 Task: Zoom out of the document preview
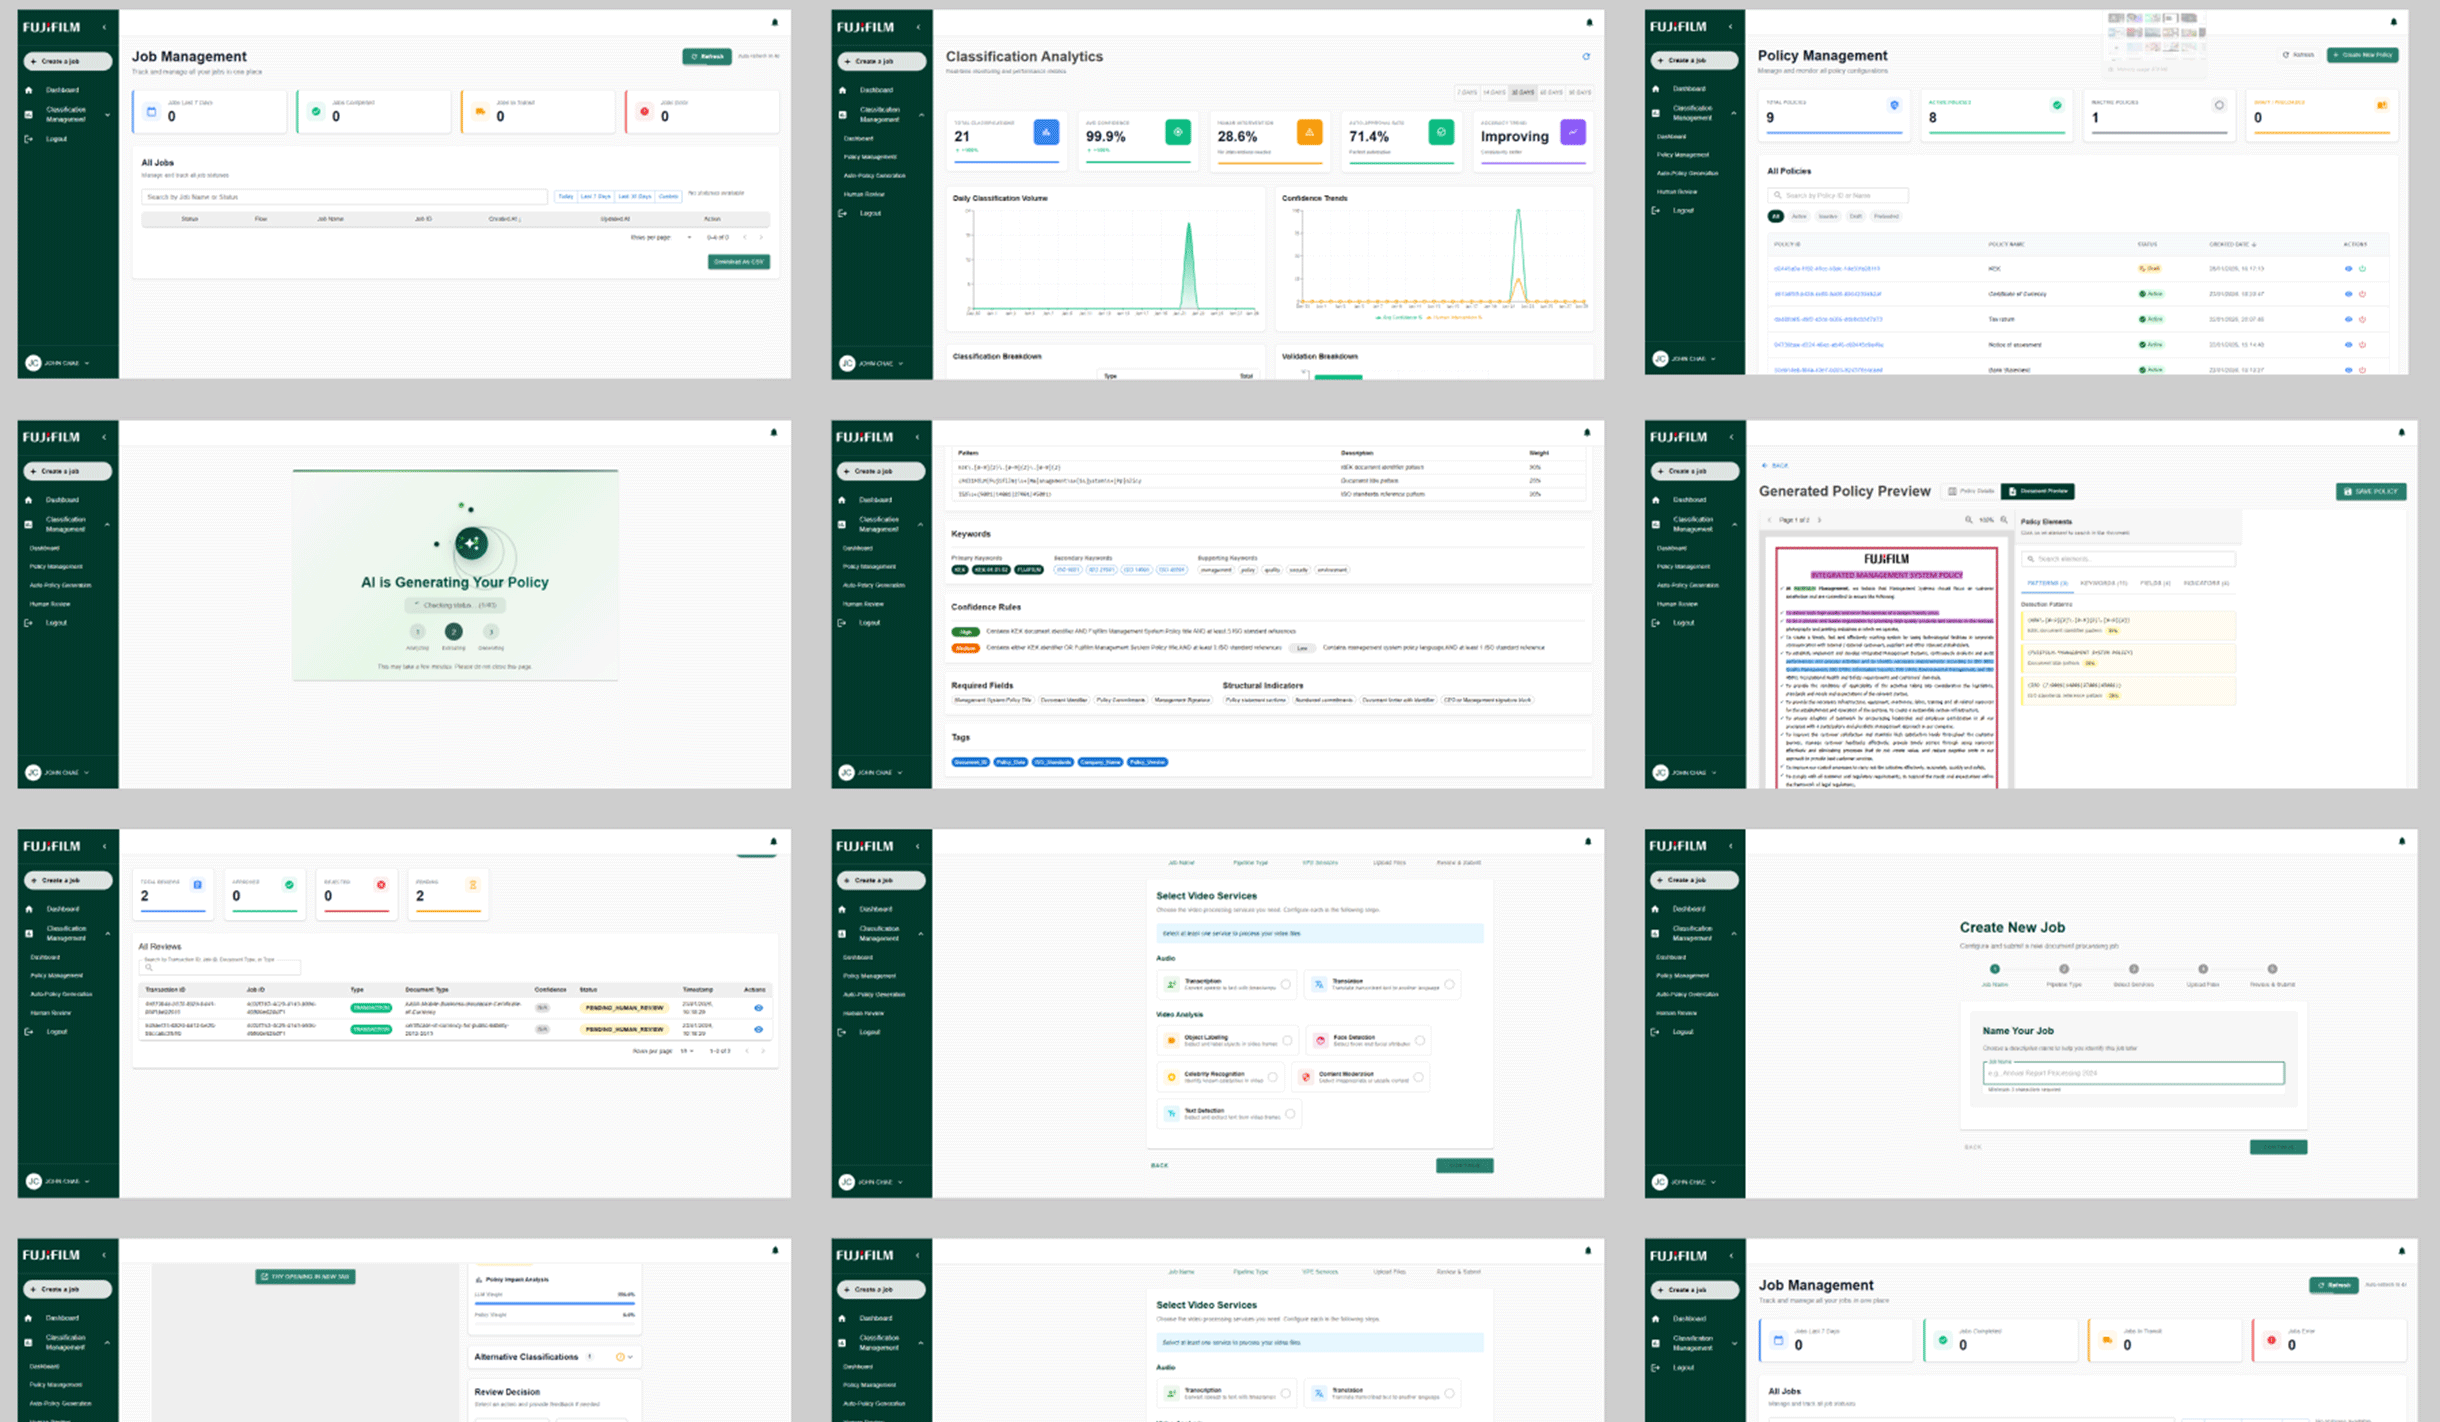tap(1968, 520)
